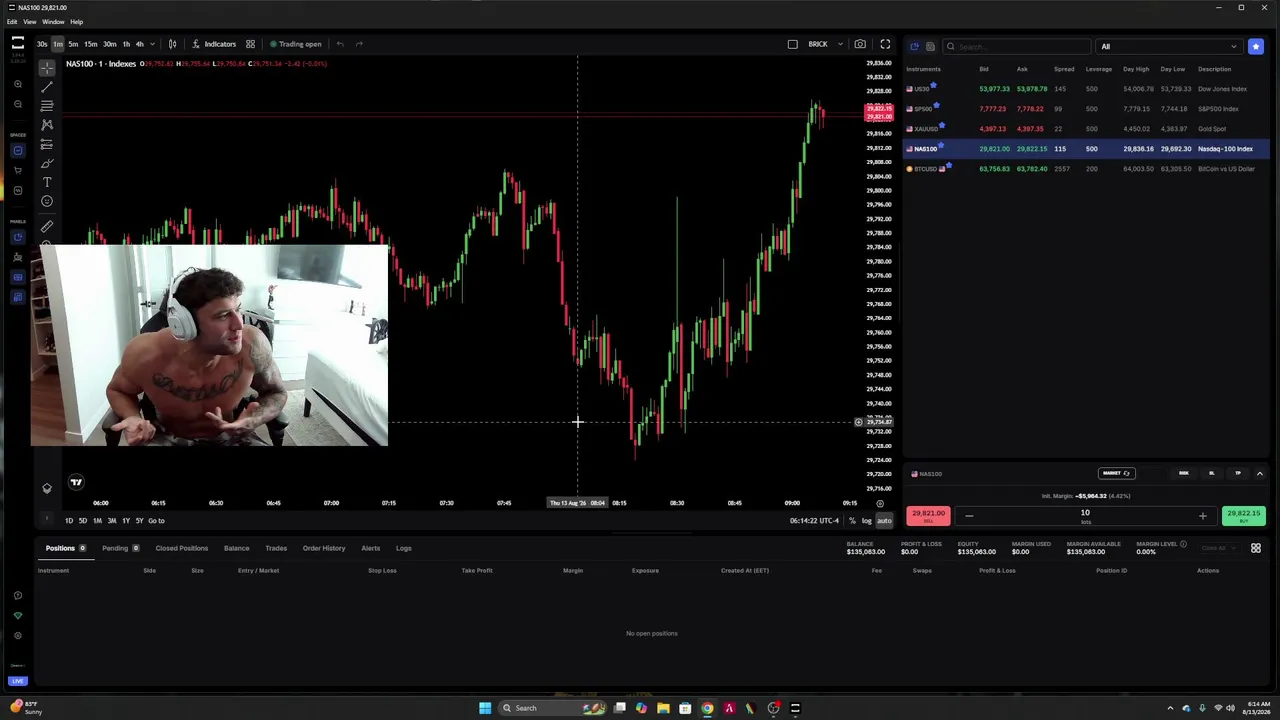Viewport: 1280px width, 720px height.
Task: Click the zoom out magnifier icon
Action: point(18,104)
